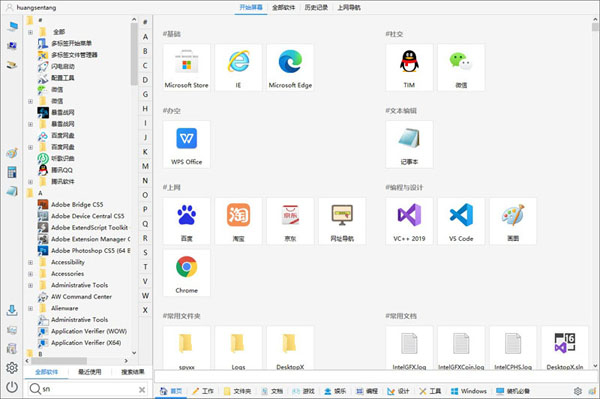This screenshot has height=399, width=600.
Task: Open the 淘宝 tile
Action: (x=238, y=221)
